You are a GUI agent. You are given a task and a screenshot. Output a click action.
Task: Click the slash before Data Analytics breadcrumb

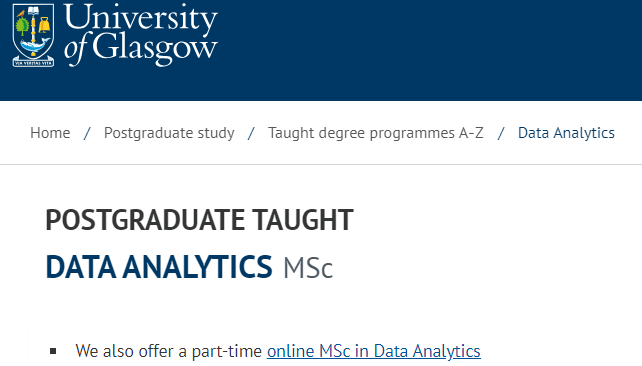pyautogui.click(x=501, y=133)
